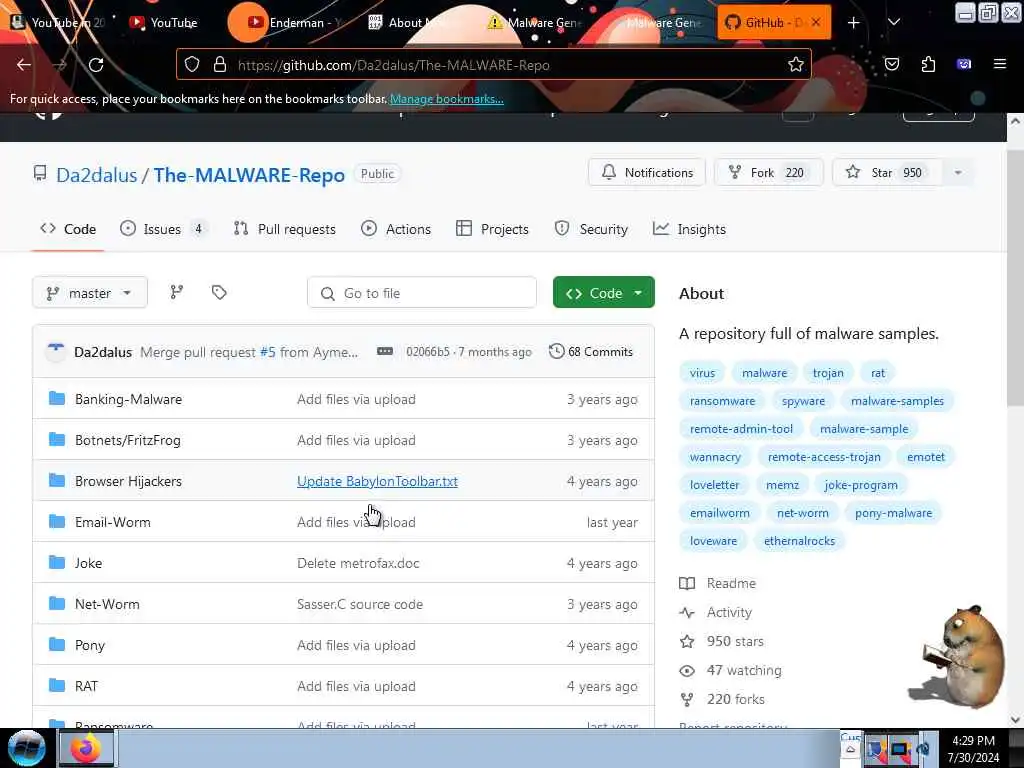Expand commit message with ellipsis icon

tap(385, 352)
